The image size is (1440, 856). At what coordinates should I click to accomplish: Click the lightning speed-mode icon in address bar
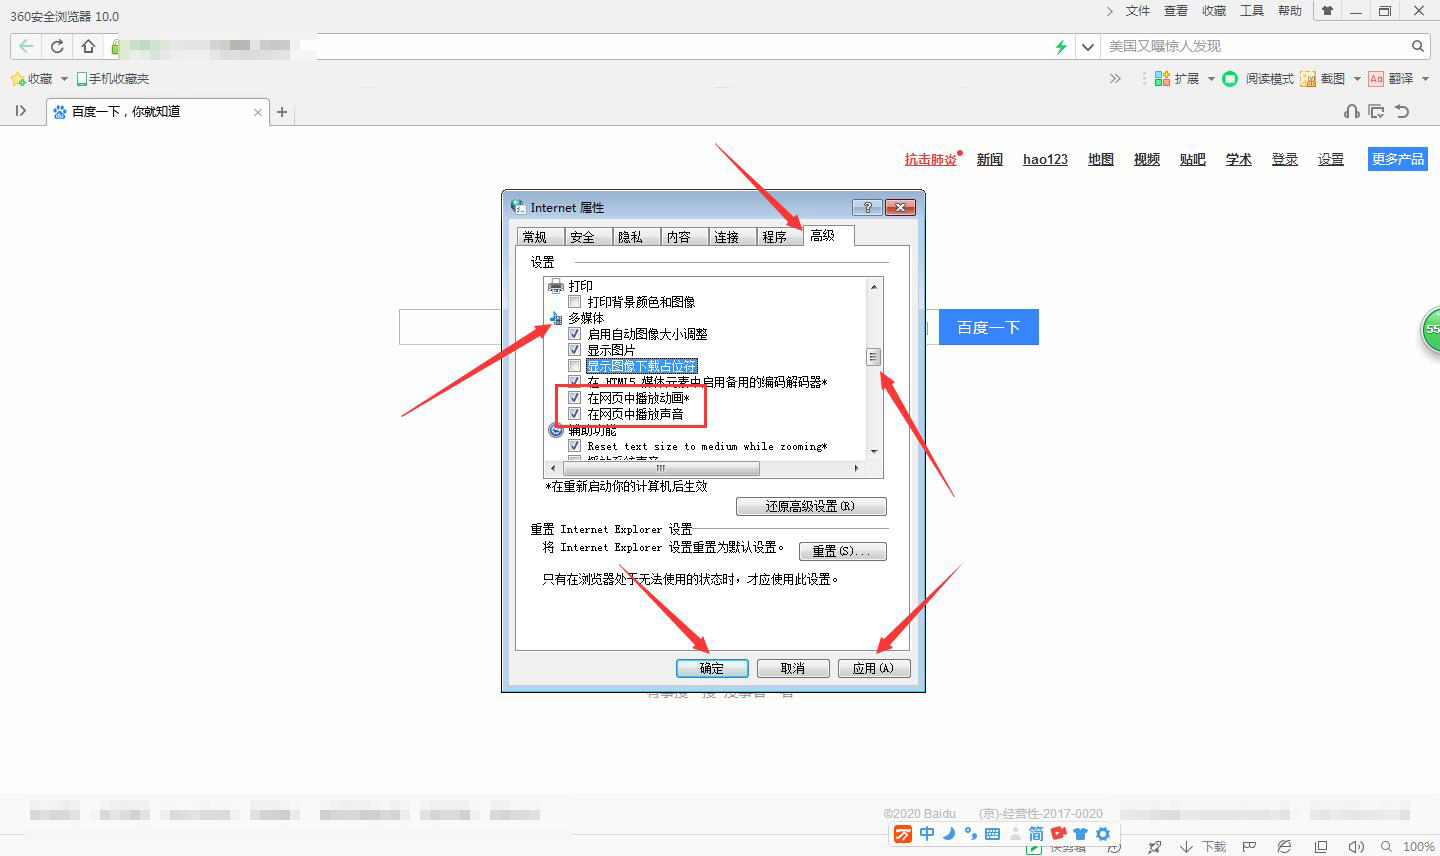1061,46
